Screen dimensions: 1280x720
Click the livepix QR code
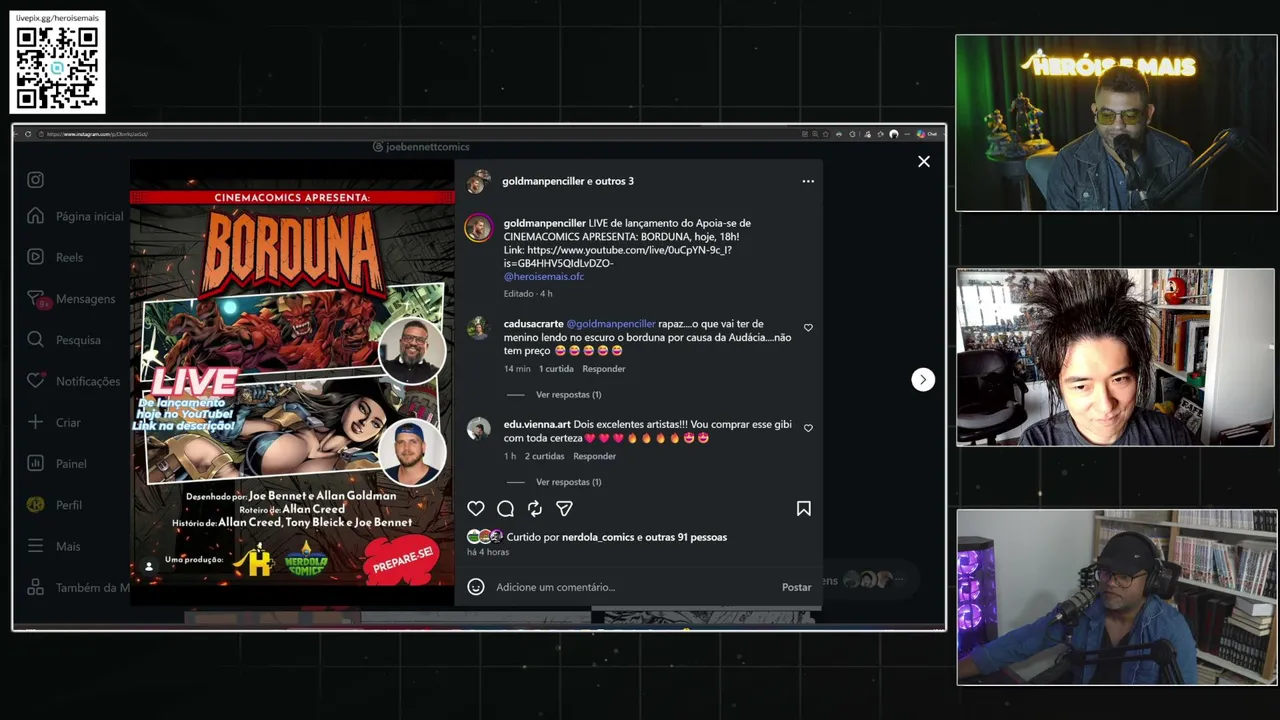pyautogui.click(x=57, y=68)
